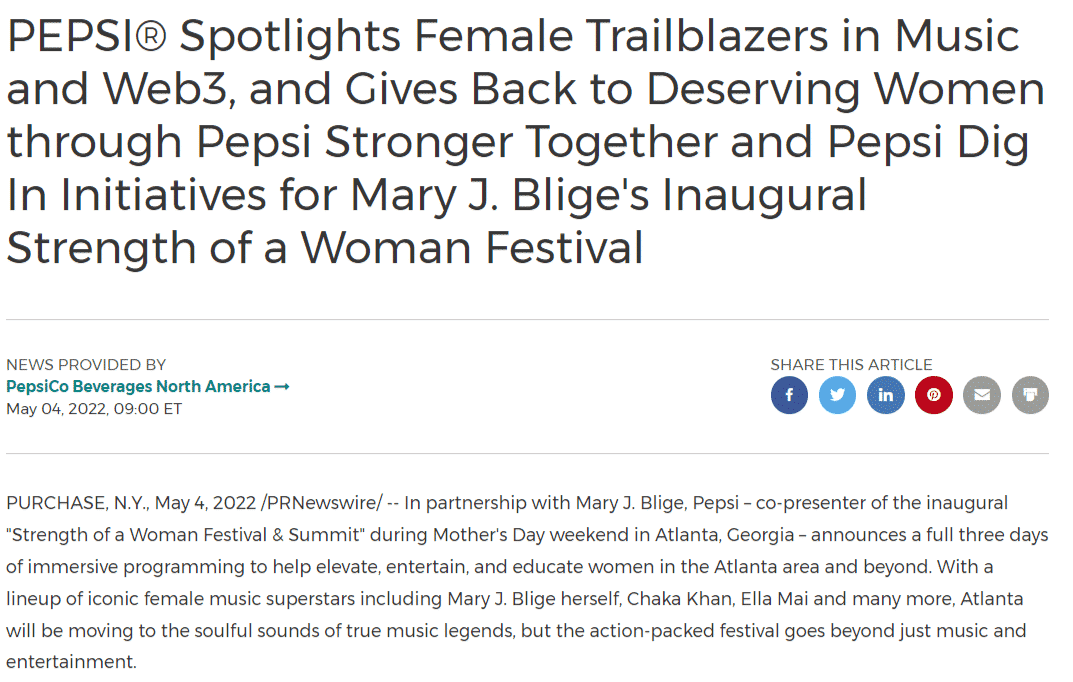Click the SHARE THIS ARTICLE label
Image resolution: width=1073 pixels, height=682 pixels.
coord(851,365)
